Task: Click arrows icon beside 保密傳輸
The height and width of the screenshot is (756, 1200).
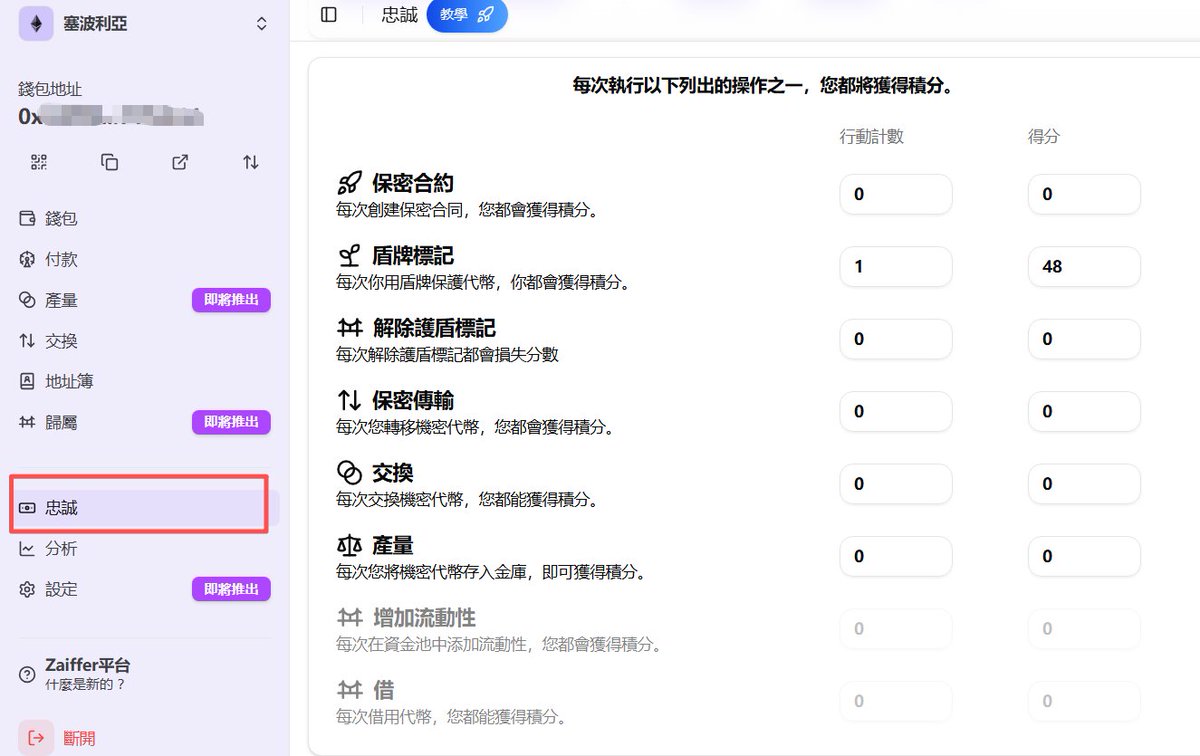Action: click(349, 400)
